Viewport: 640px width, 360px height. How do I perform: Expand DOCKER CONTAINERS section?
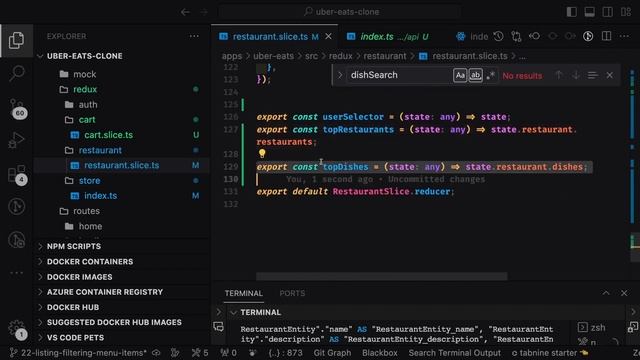coord(90,262)
